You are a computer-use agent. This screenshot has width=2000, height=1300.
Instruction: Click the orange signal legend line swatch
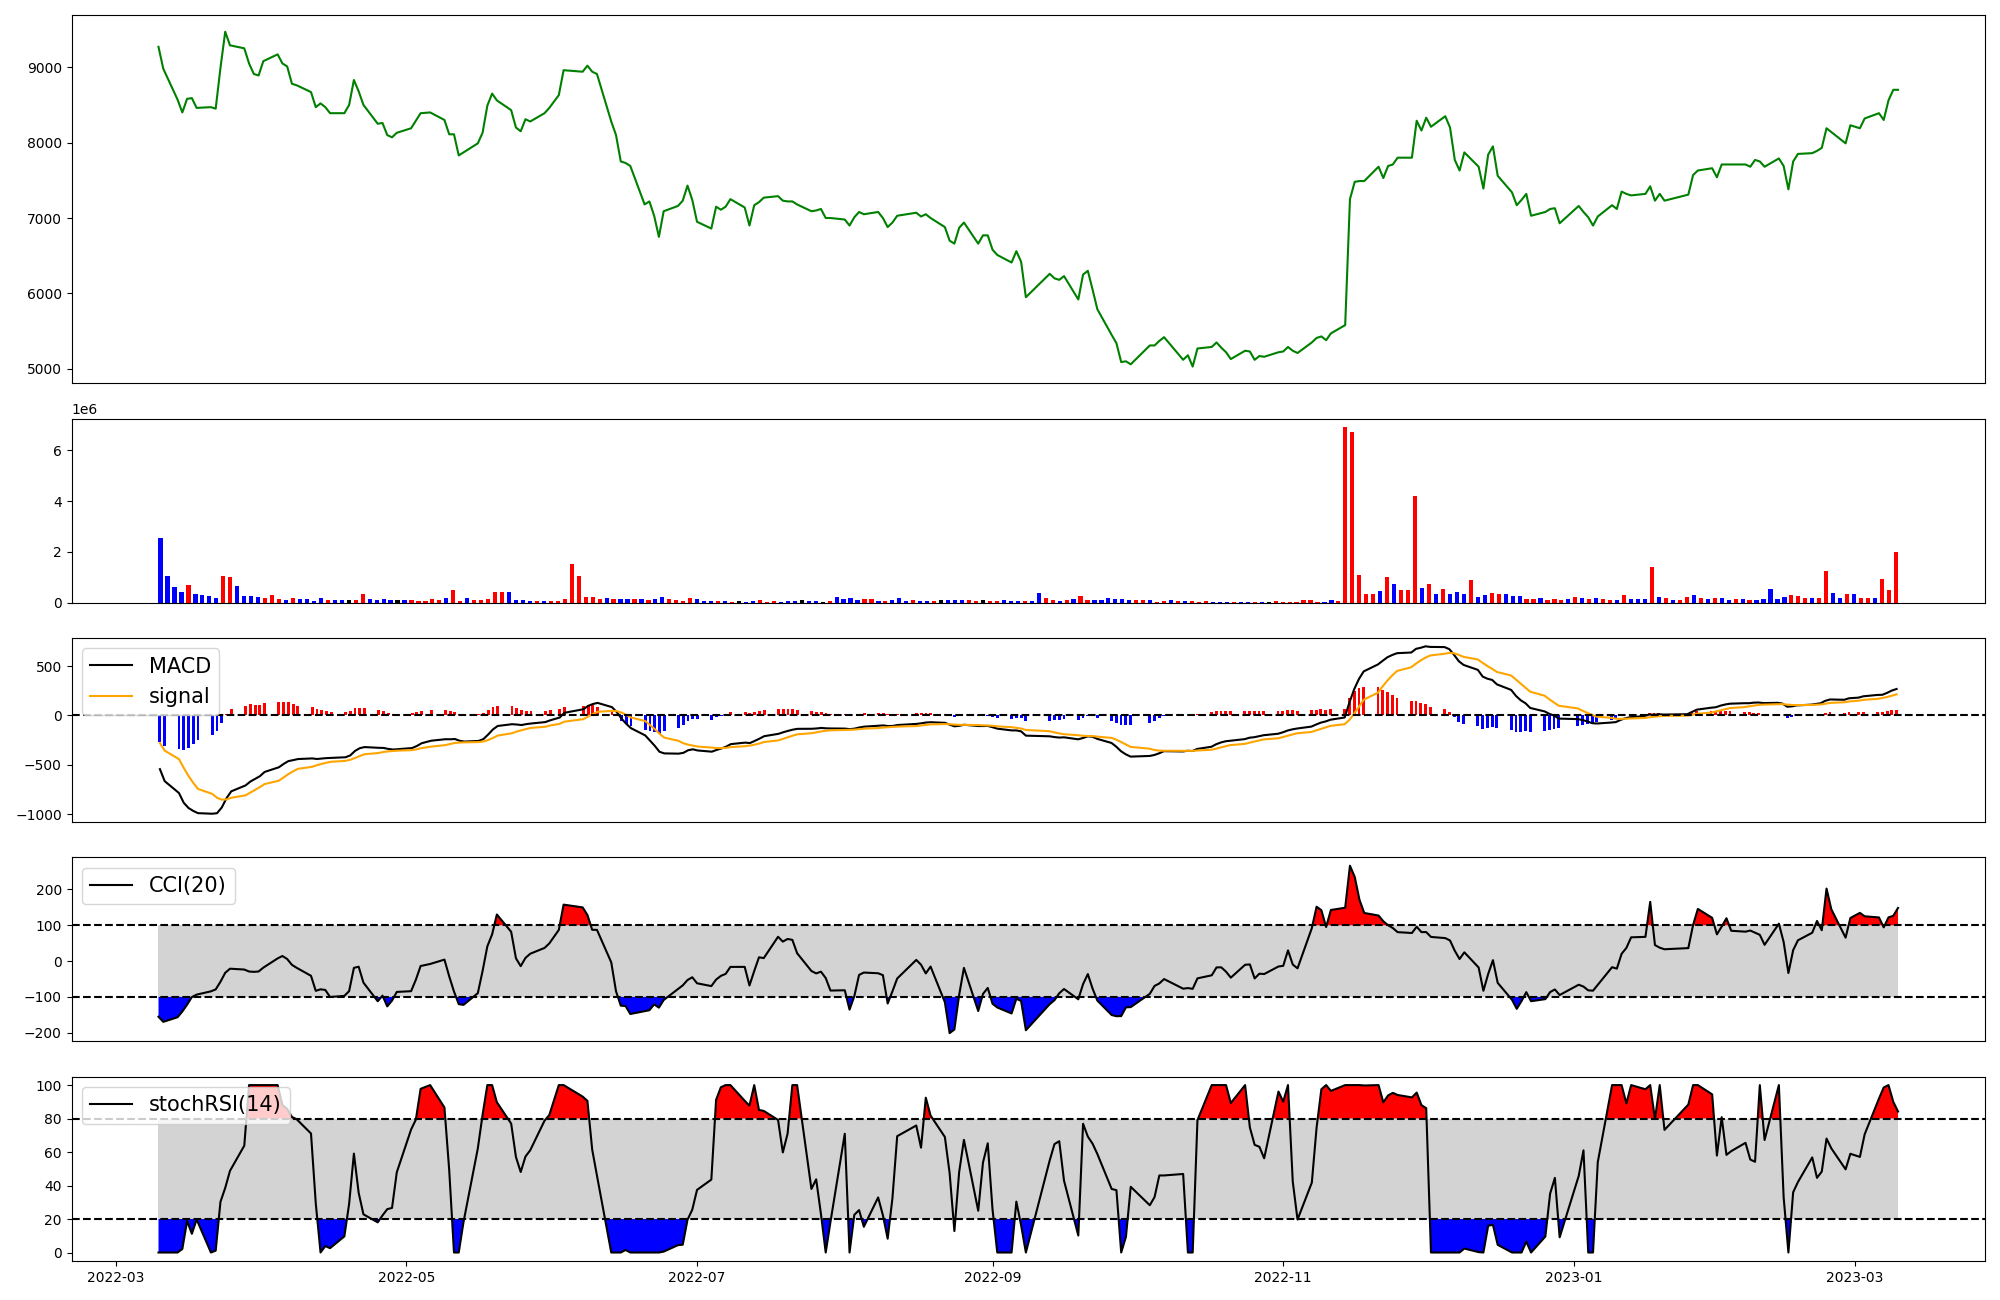[x=113, y=696]
